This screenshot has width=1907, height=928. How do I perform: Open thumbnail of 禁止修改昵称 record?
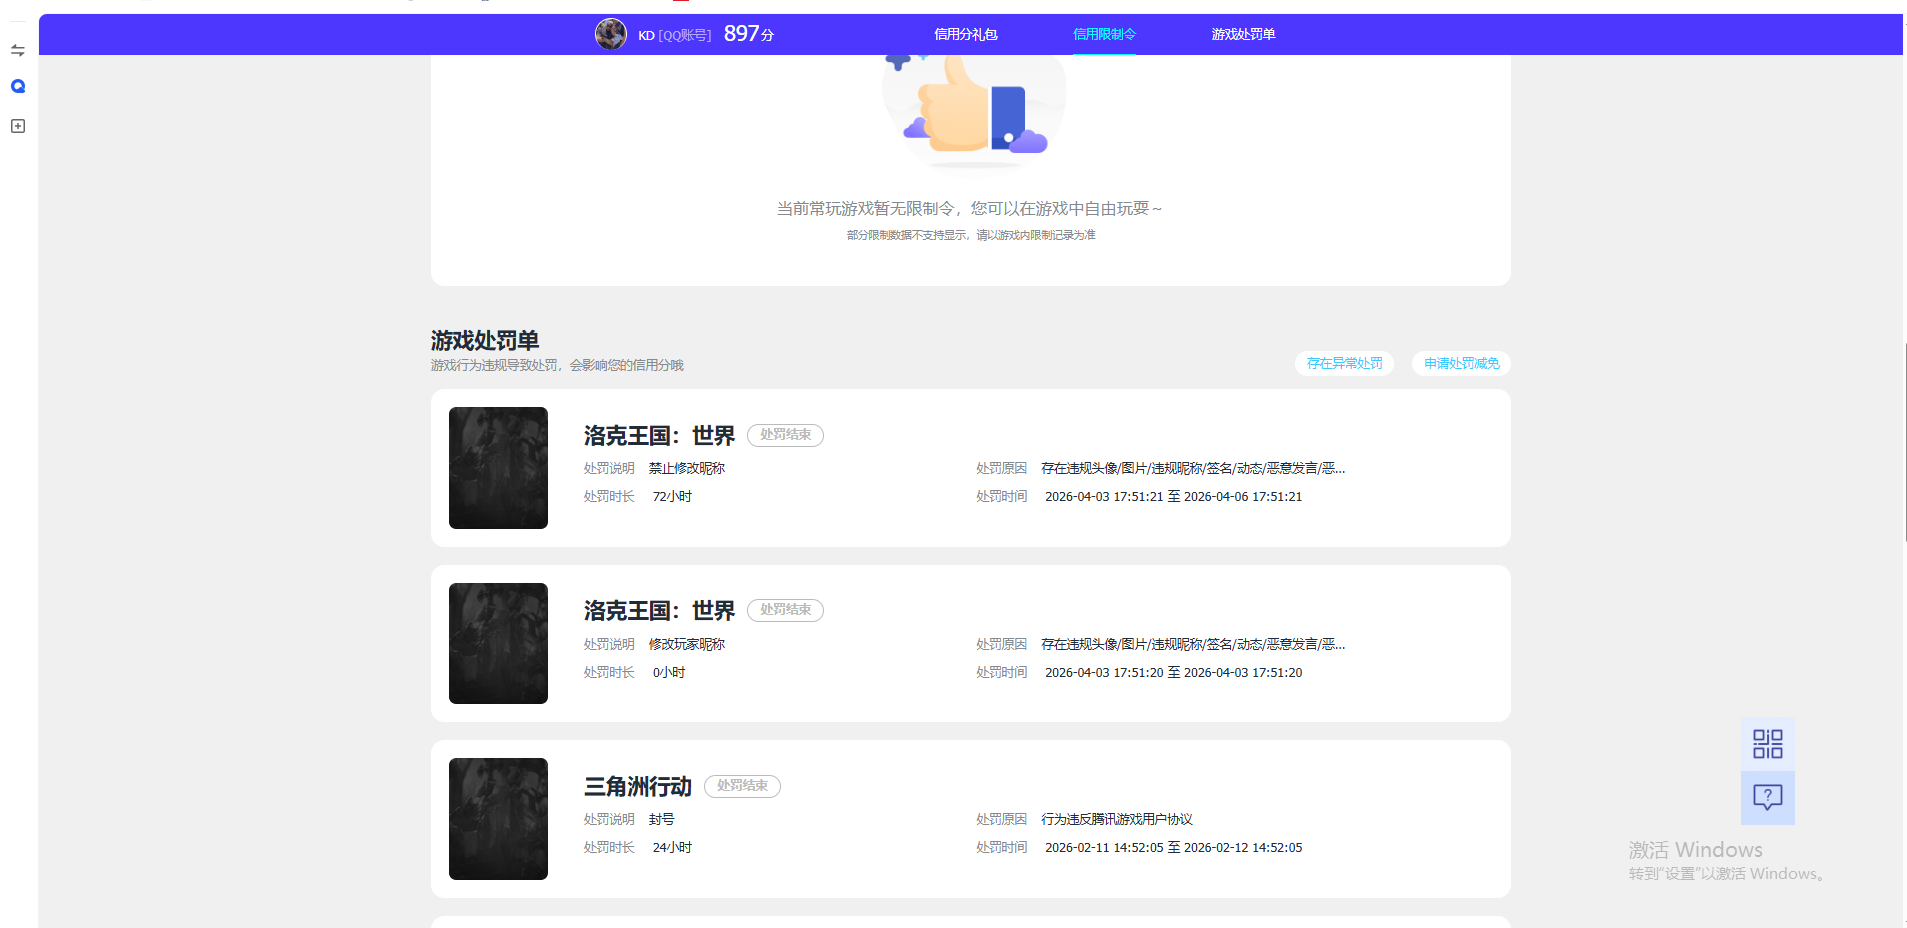(x=498, y=468)
